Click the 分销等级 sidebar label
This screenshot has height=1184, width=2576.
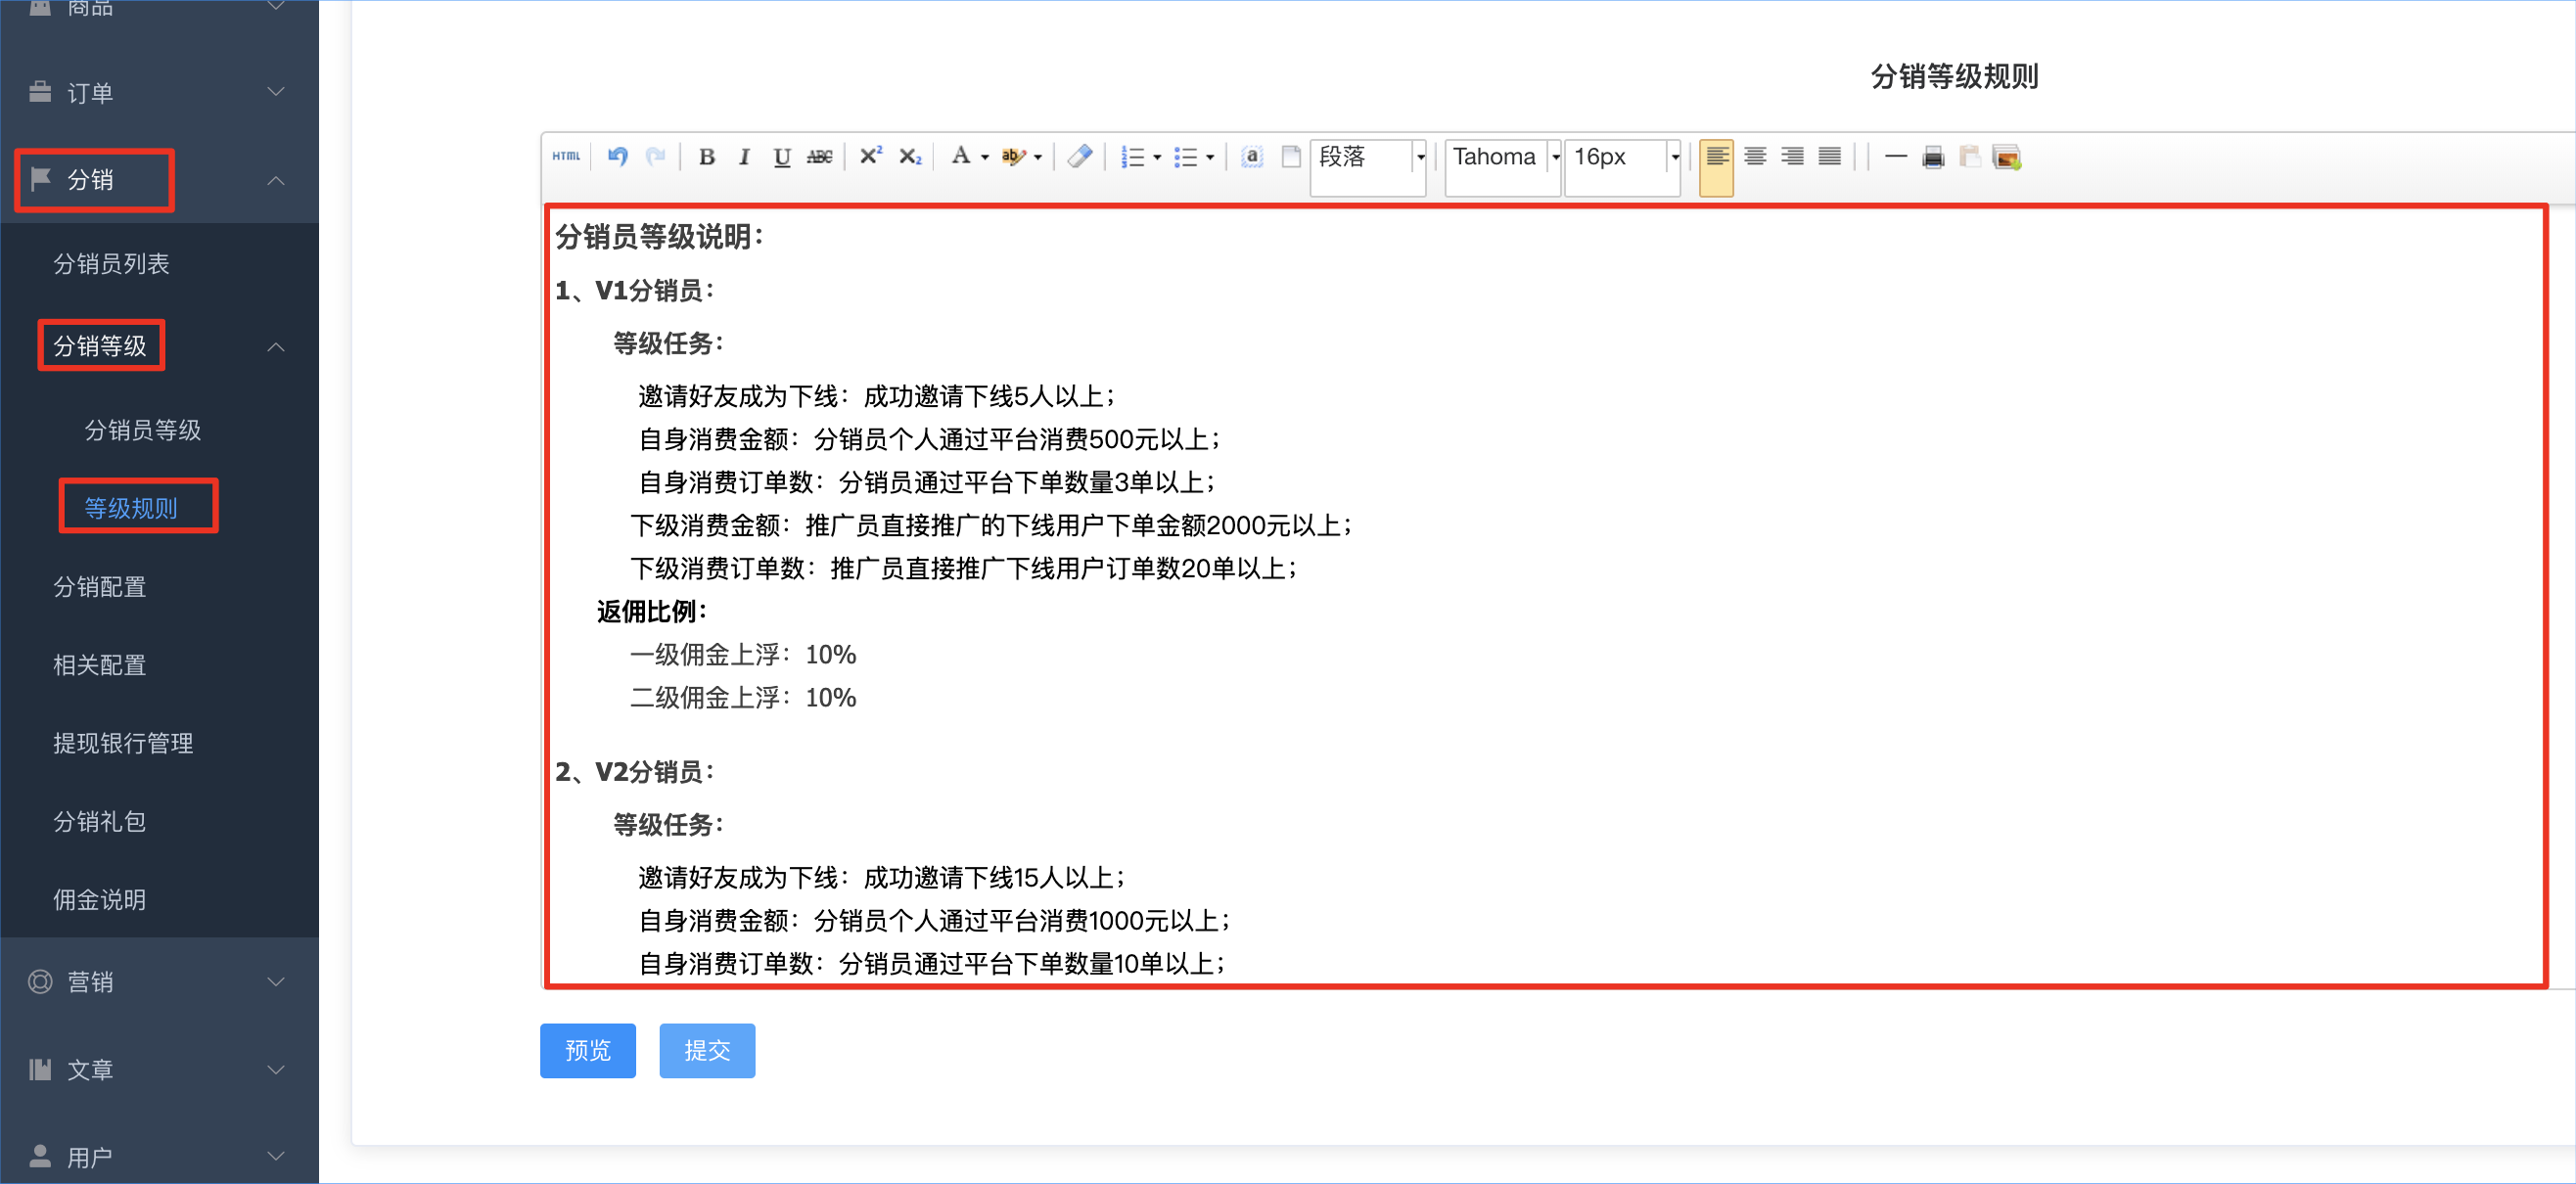100,346
